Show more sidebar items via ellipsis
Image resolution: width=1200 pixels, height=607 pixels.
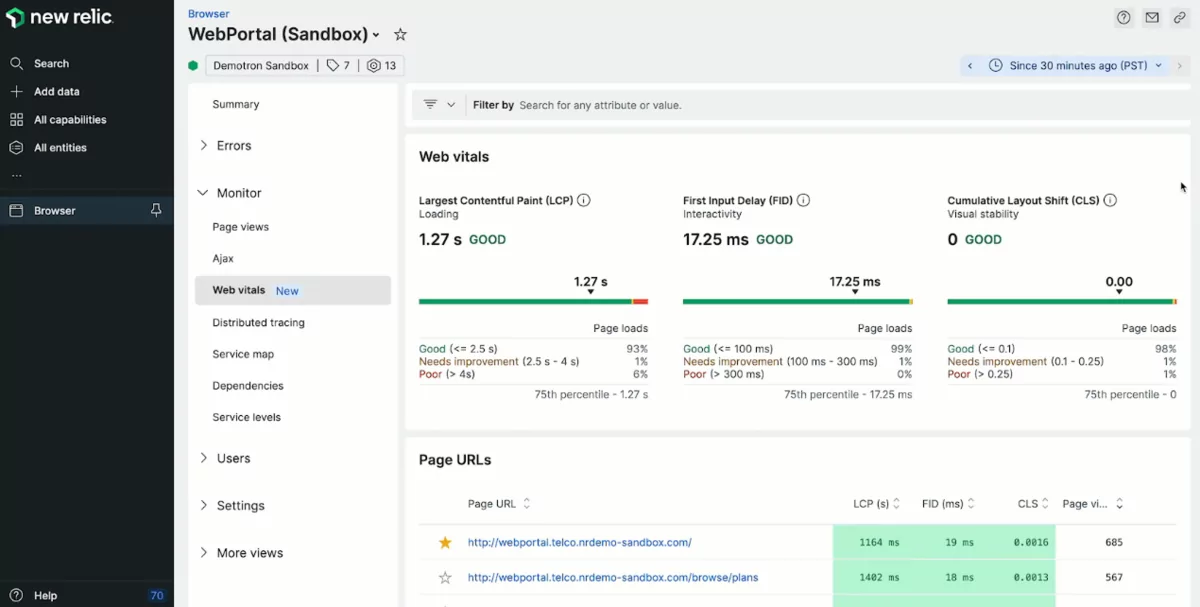[x=16, y=175]
